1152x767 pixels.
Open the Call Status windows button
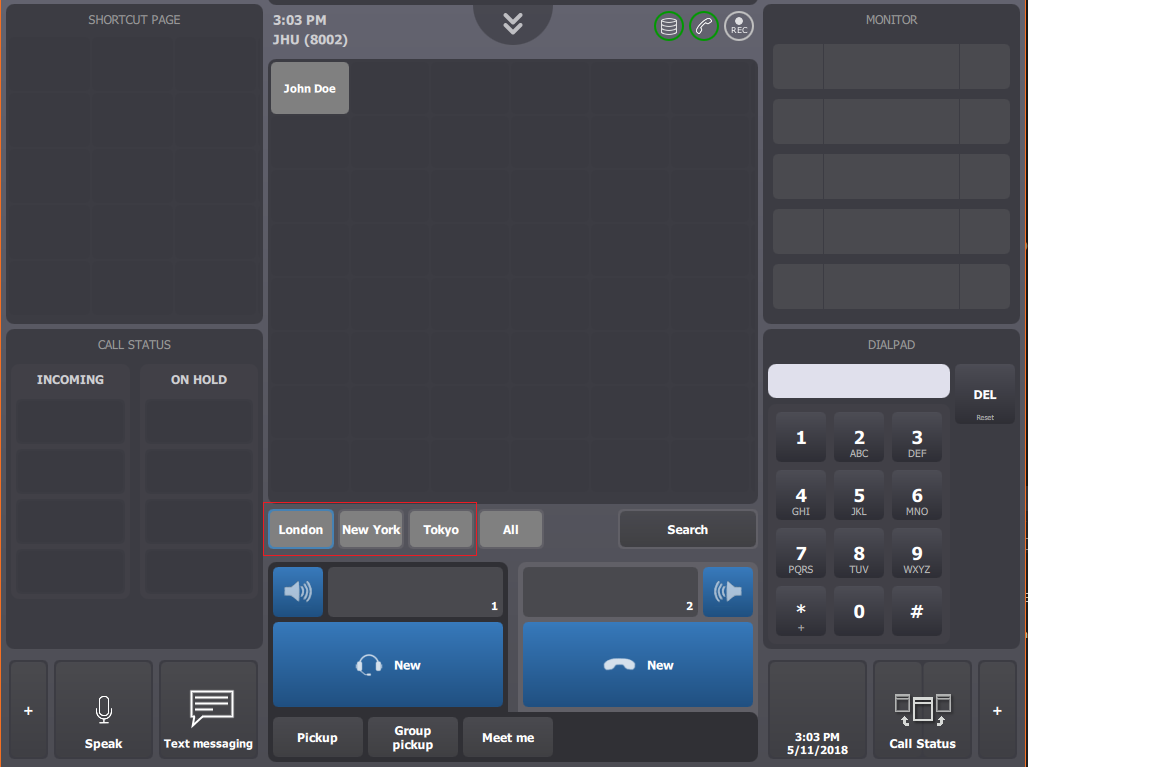[x=923, y=710]
